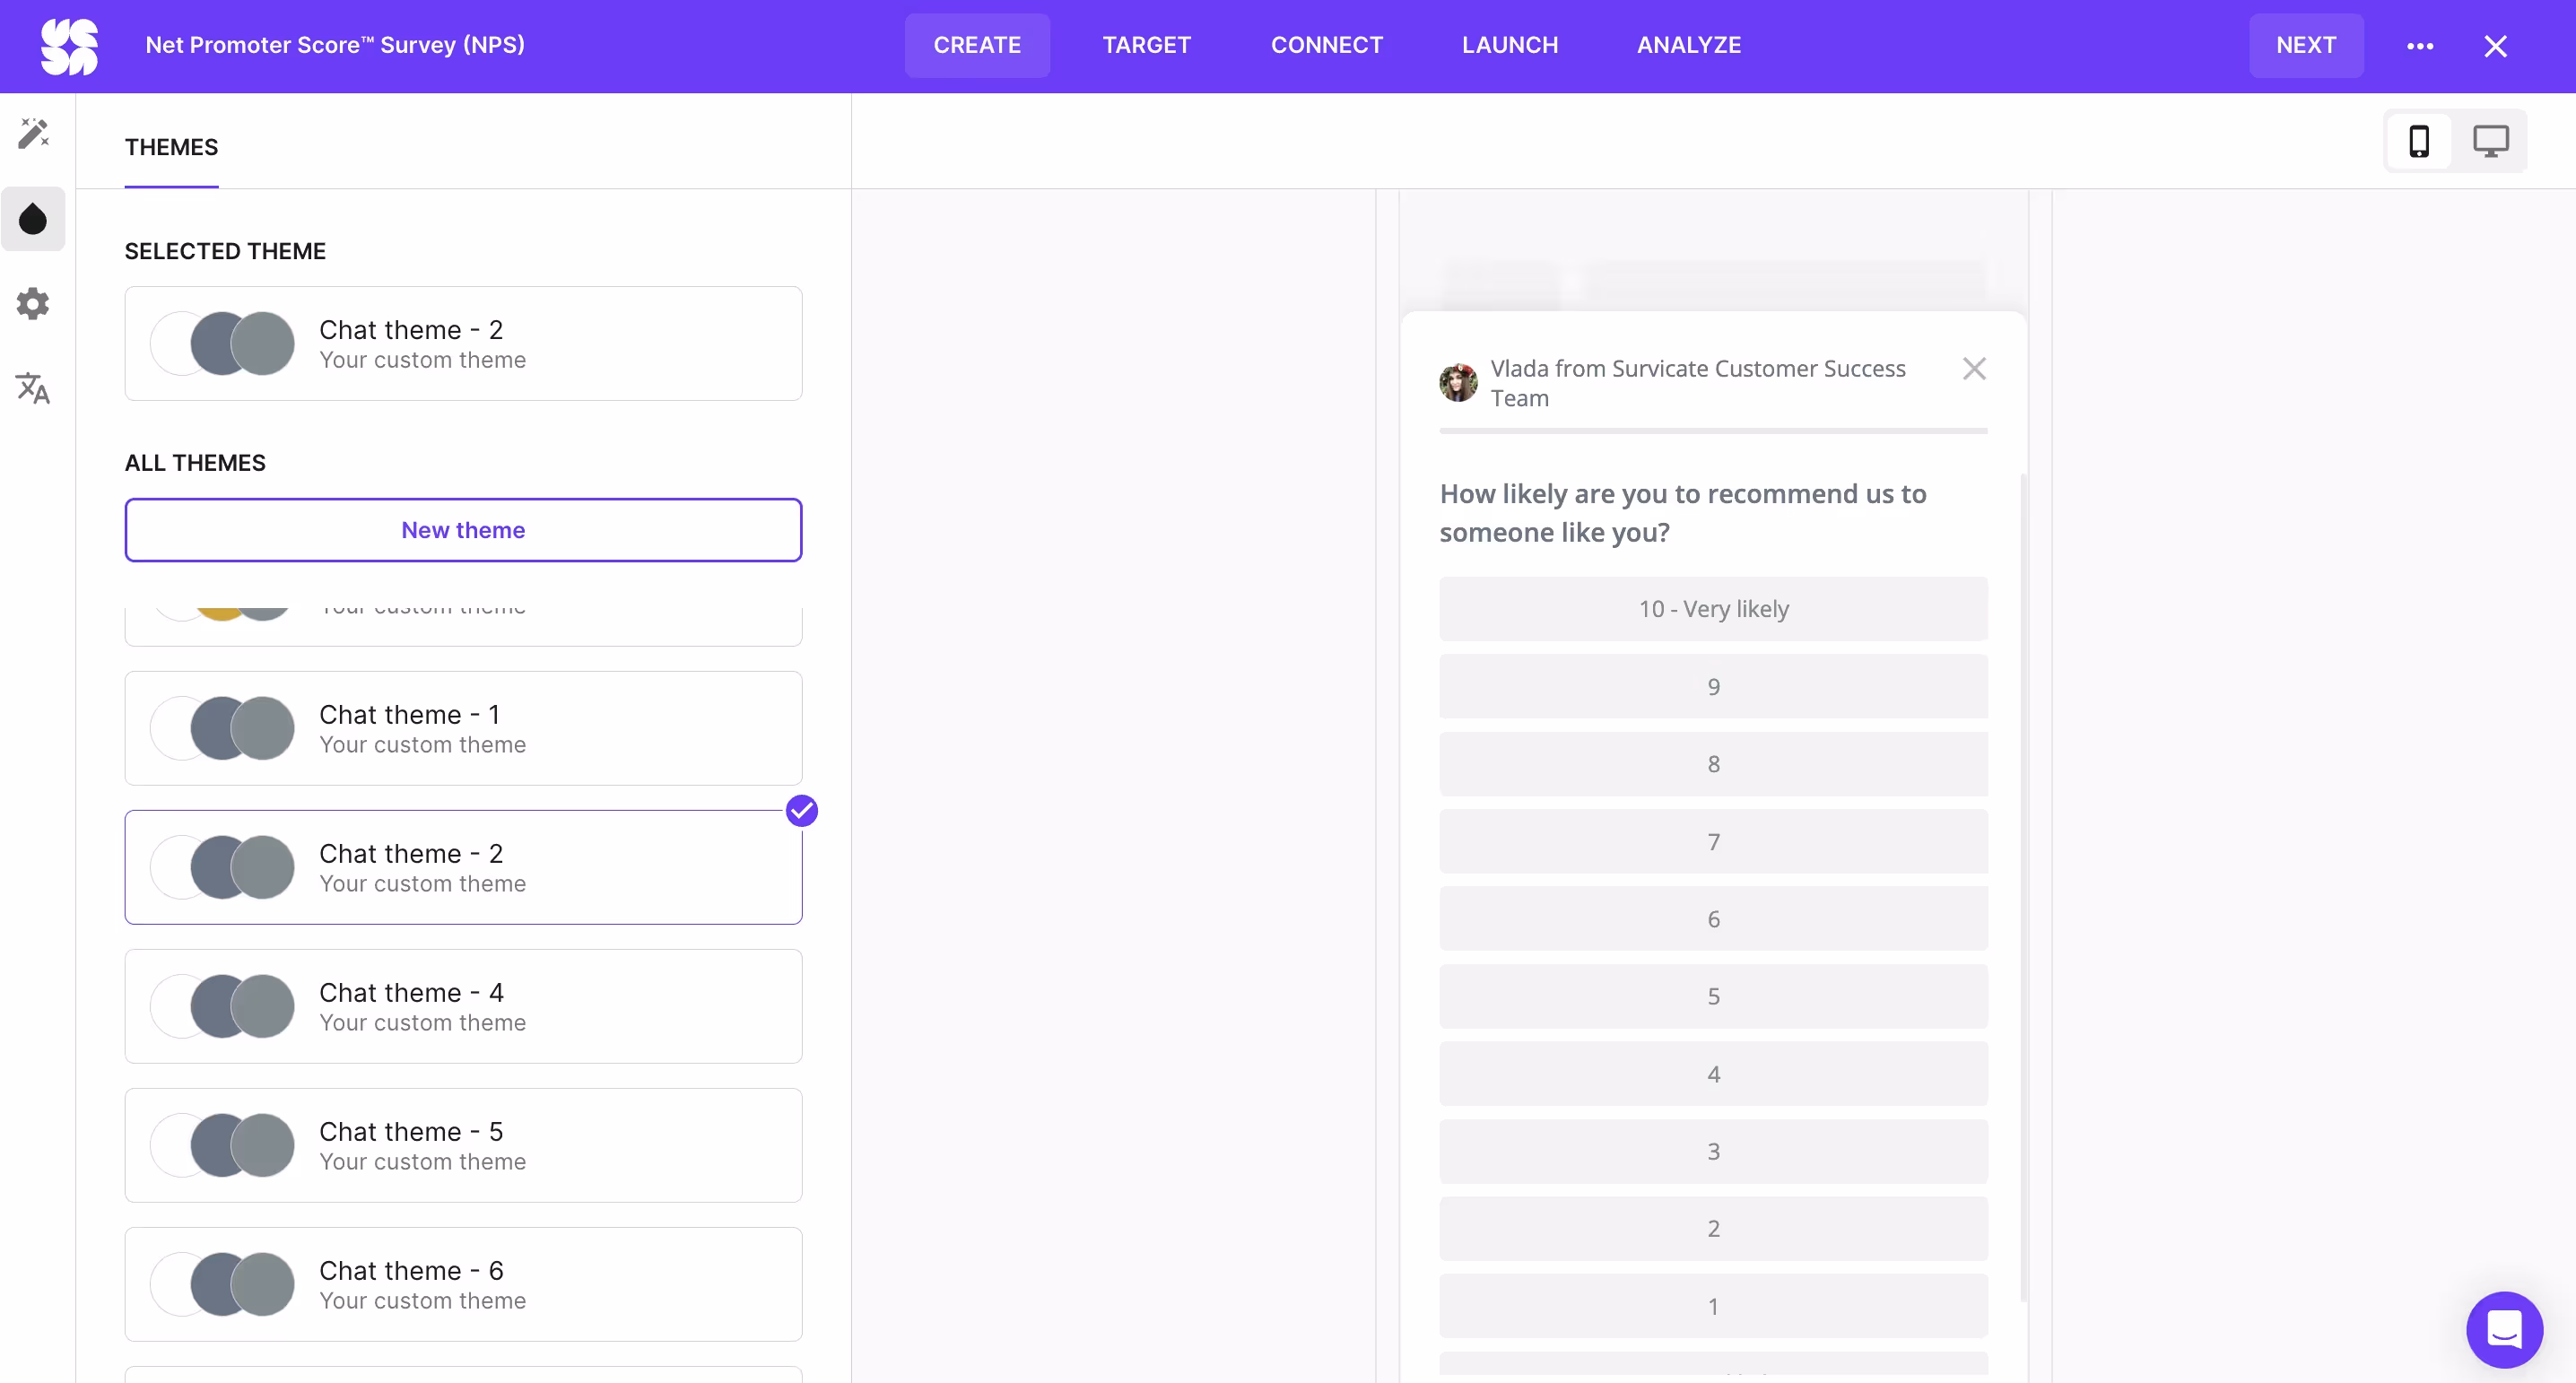
Task: Select score 3 in survey
Action: [x=1713, y=1151]
